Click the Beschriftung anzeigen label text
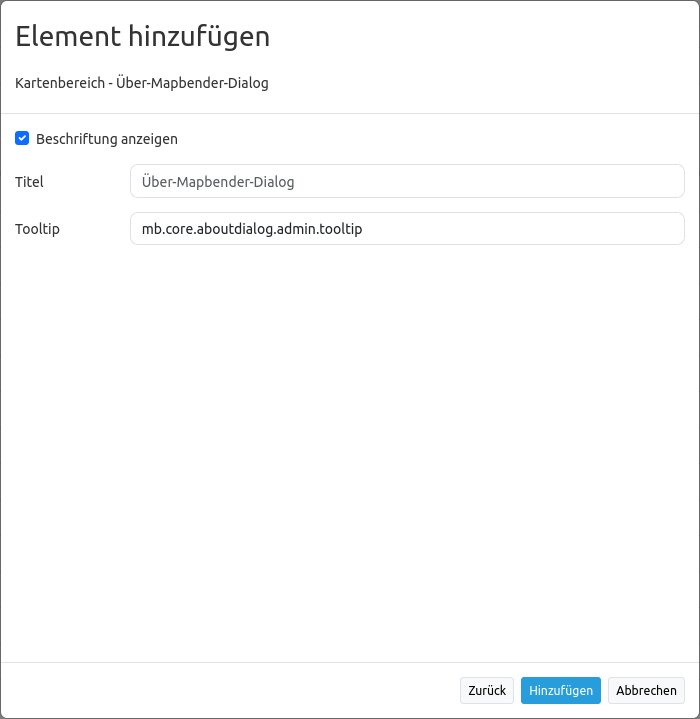 tap(107, 139)
